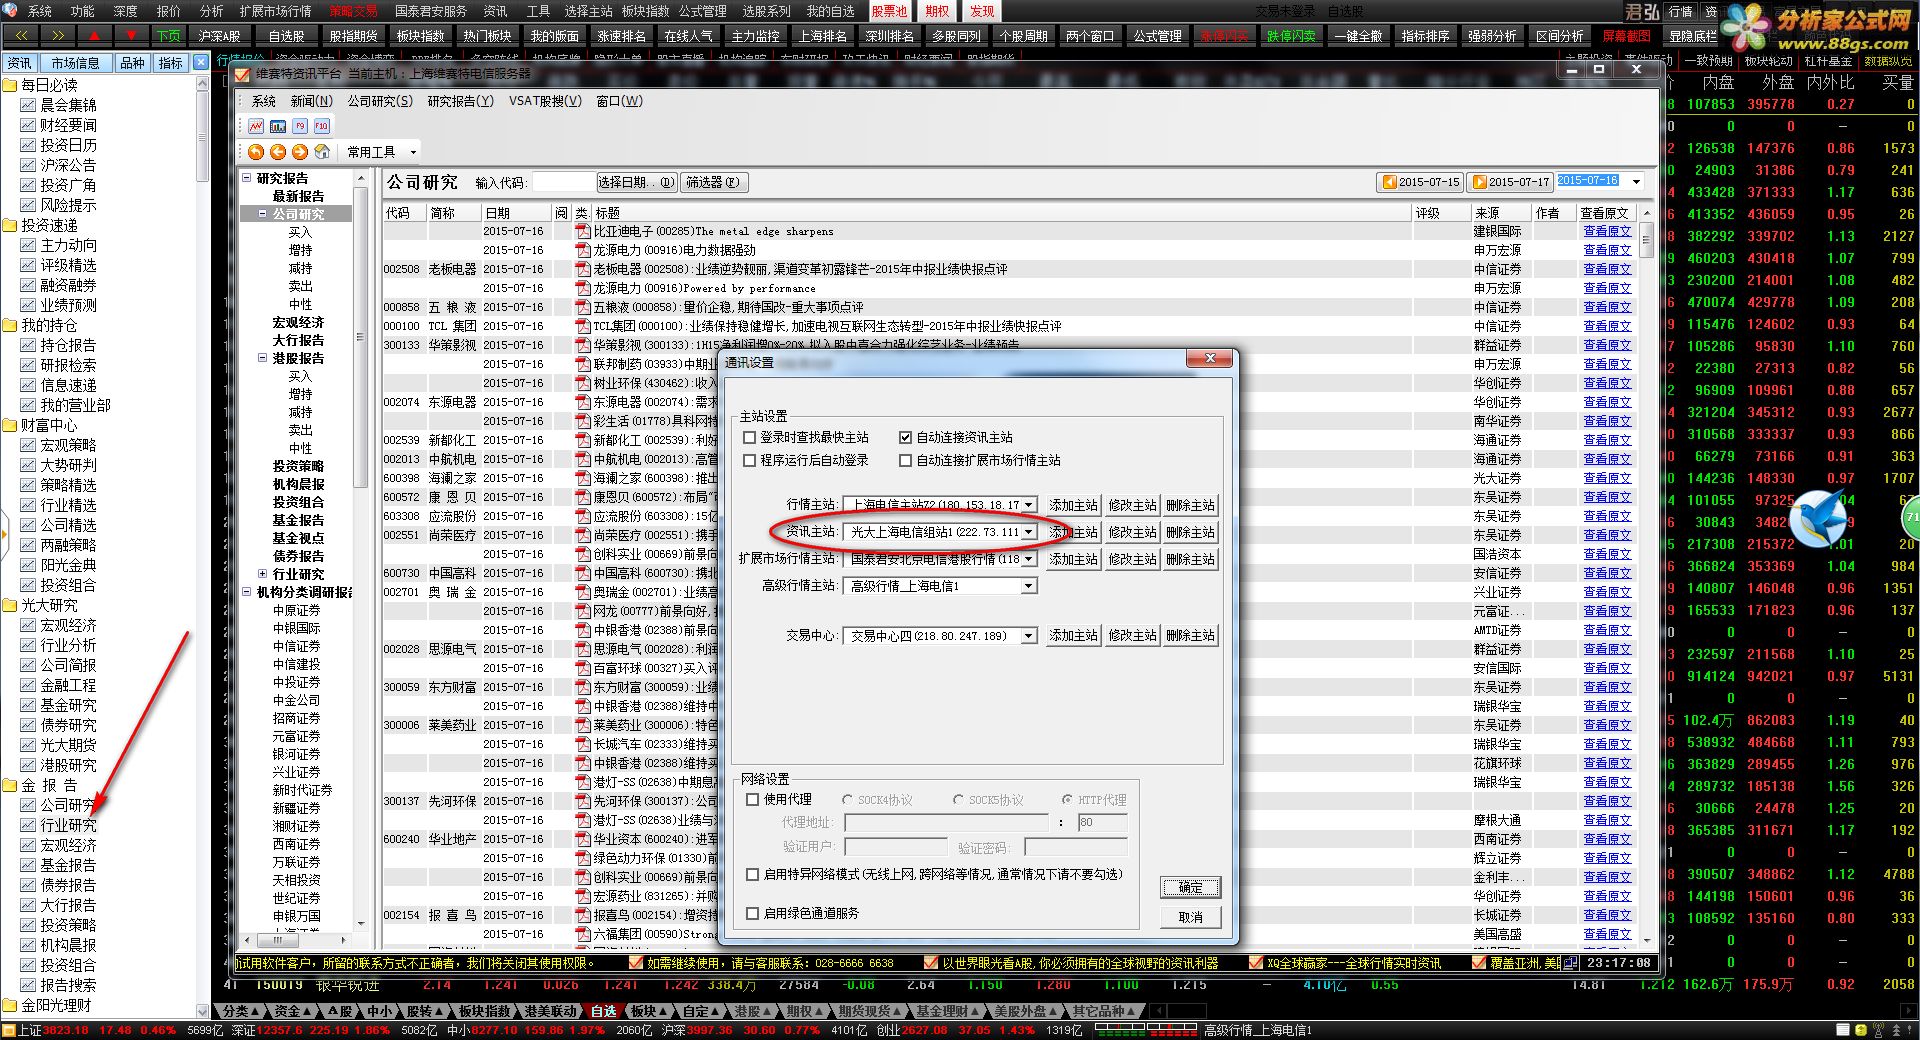
Task: Click 晨会集锦 item icon in sidebar
Action: point(28,105)
